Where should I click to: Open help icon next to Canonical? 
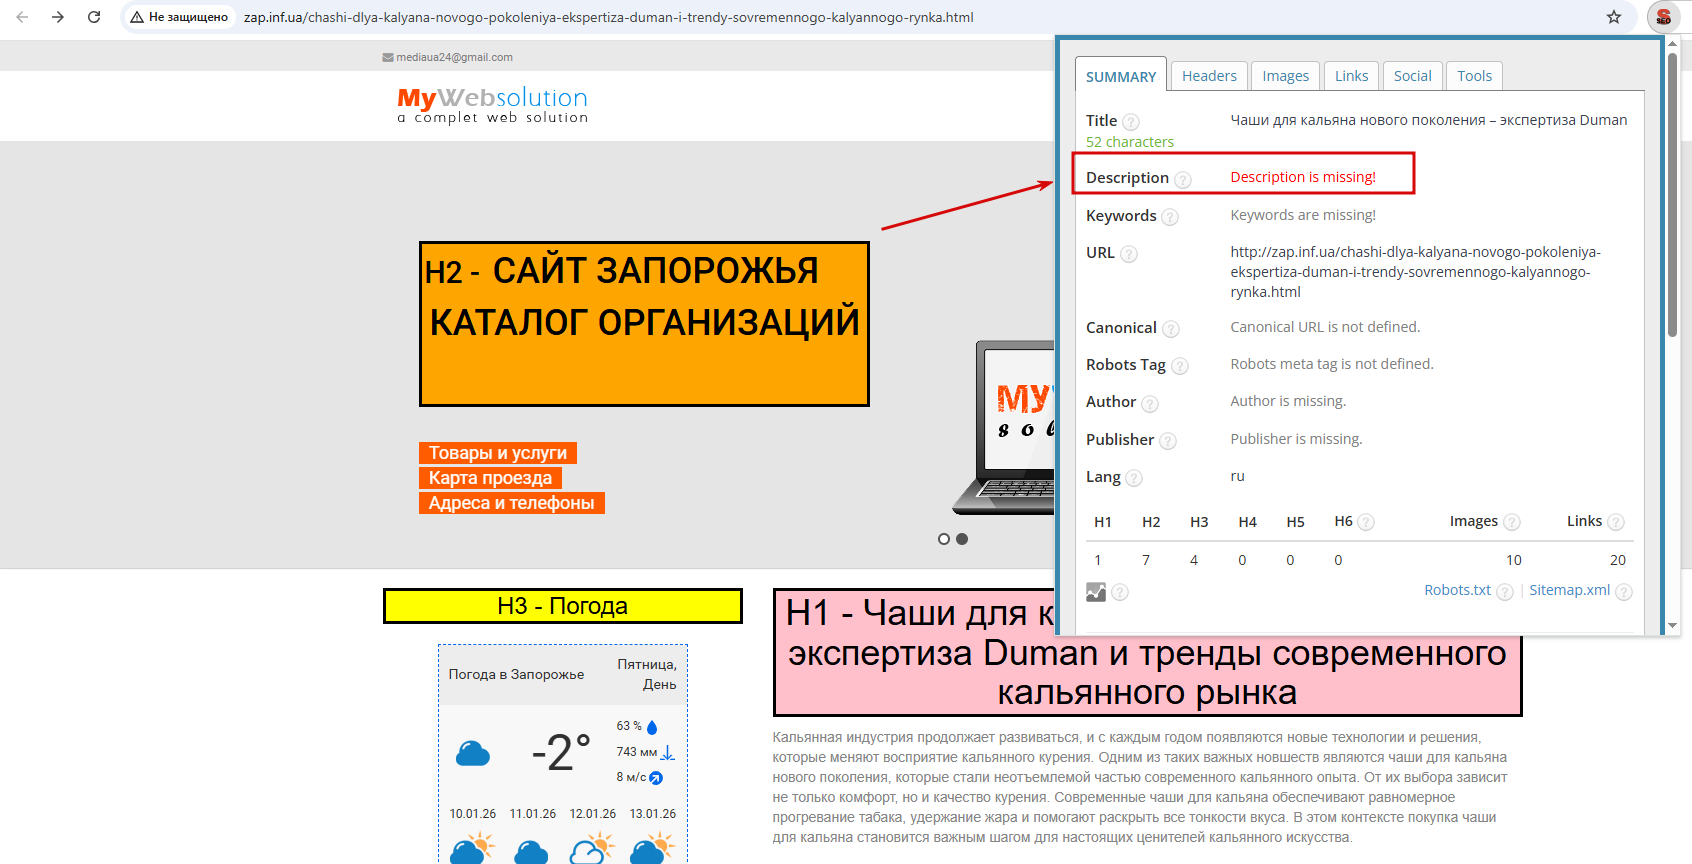coord(1171,329)
